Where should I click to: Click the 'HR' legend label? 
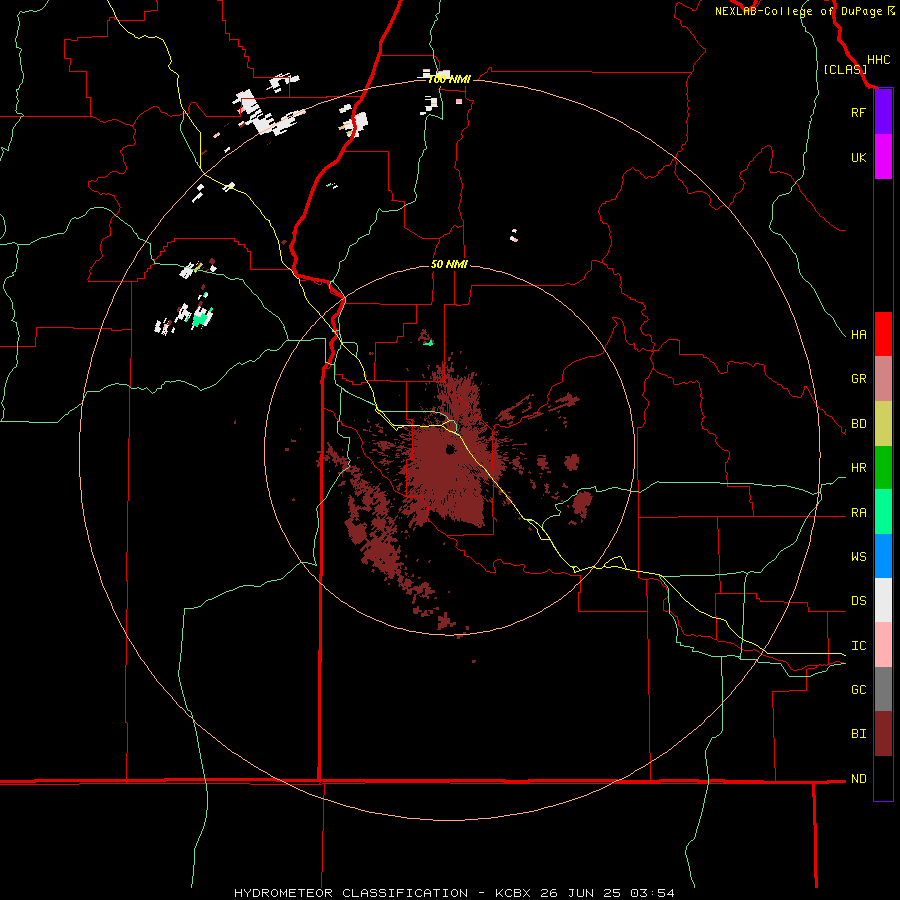pyautogui.click(x=858, y=468)
